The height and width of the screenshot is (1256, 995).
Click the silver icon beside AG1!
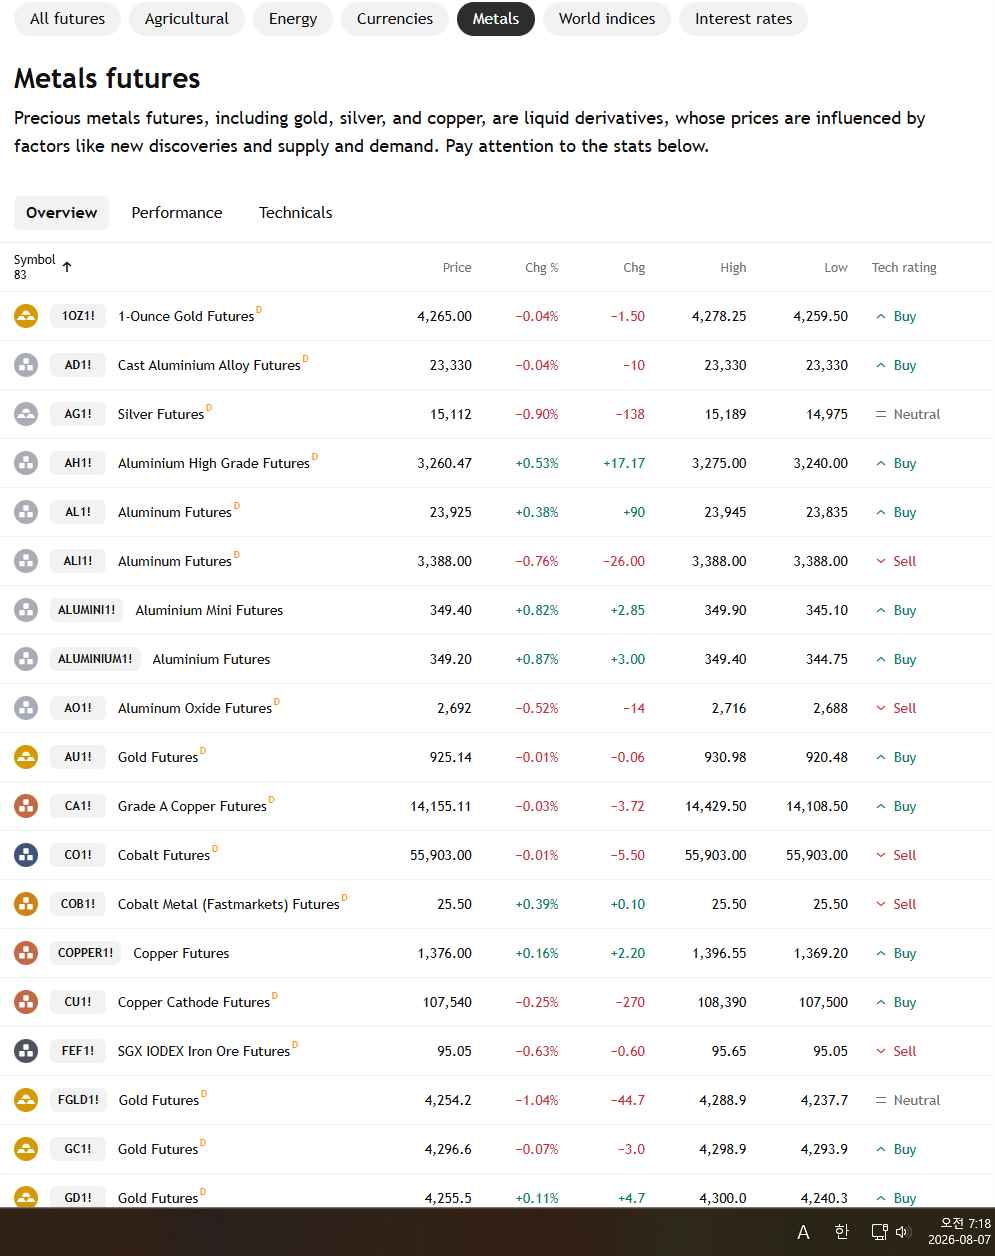pyautogui.click(x=26, y=414)
